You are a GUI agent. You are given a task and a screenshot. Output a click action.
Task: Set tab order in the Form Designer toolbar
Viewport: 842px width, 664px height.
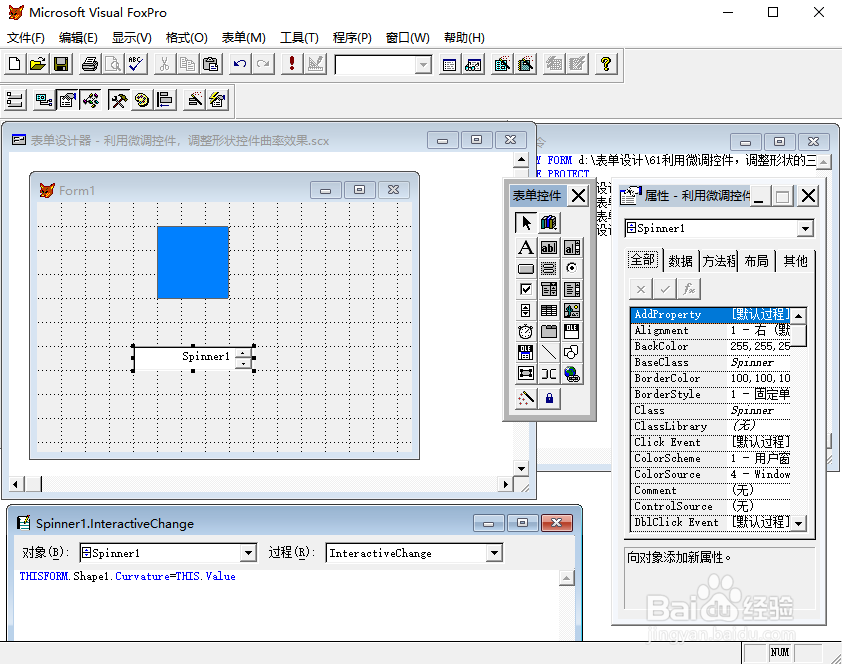[16, 100]
